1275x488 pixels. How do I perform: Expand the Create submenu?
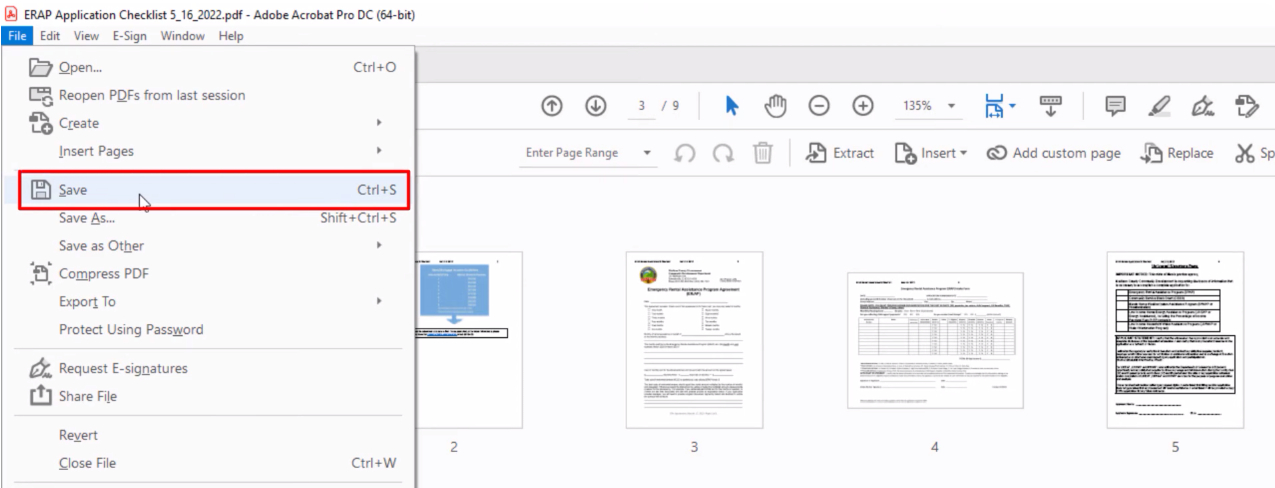[x=379, y=123]
